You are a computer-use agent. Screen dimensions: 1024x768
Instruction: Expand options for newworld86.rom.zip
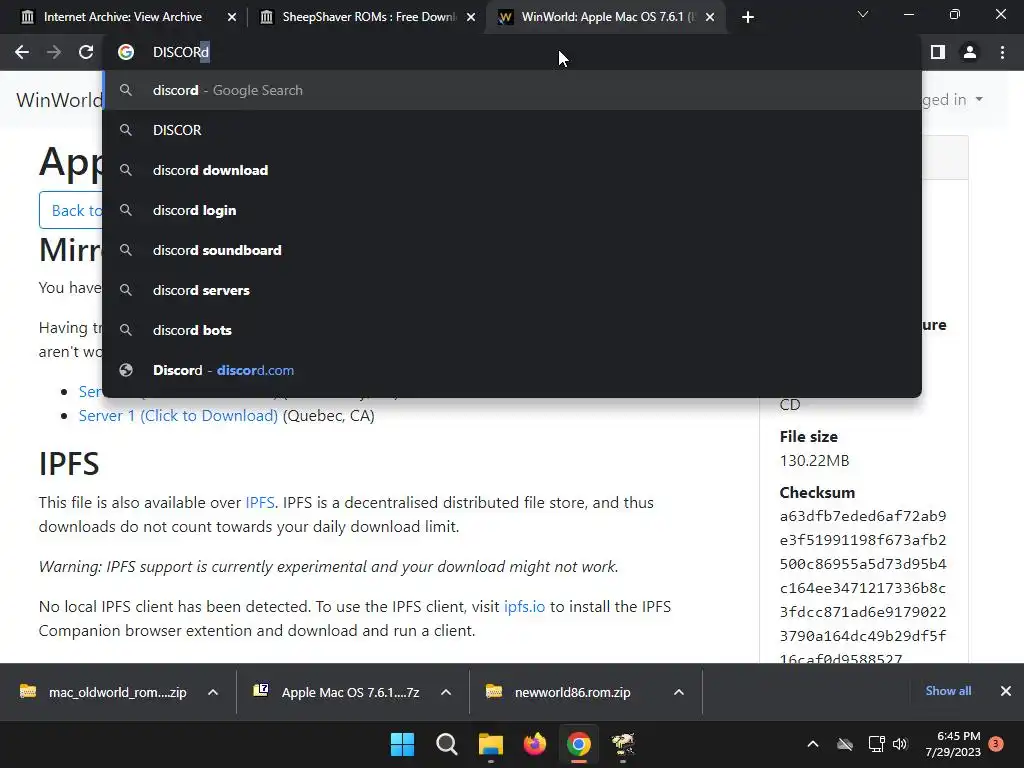(679, 692)
